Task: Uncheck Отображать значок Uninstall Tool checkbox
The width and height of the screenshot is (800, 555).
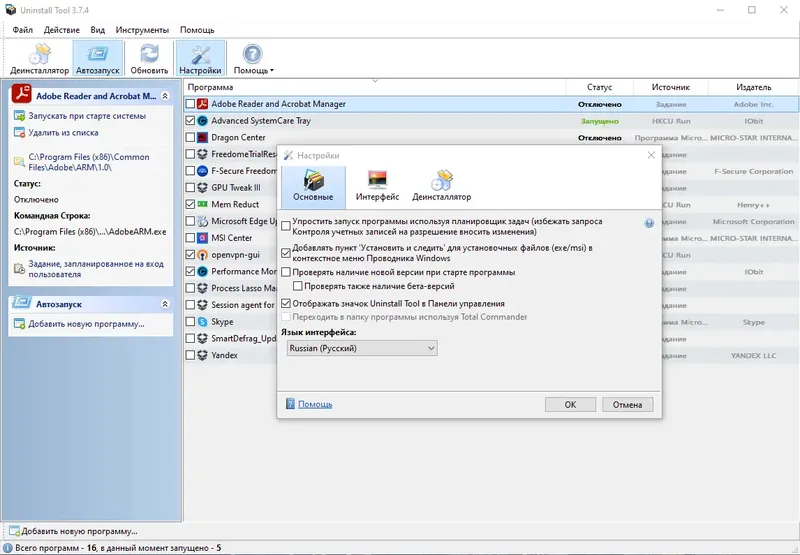Action: click(286, 304)
